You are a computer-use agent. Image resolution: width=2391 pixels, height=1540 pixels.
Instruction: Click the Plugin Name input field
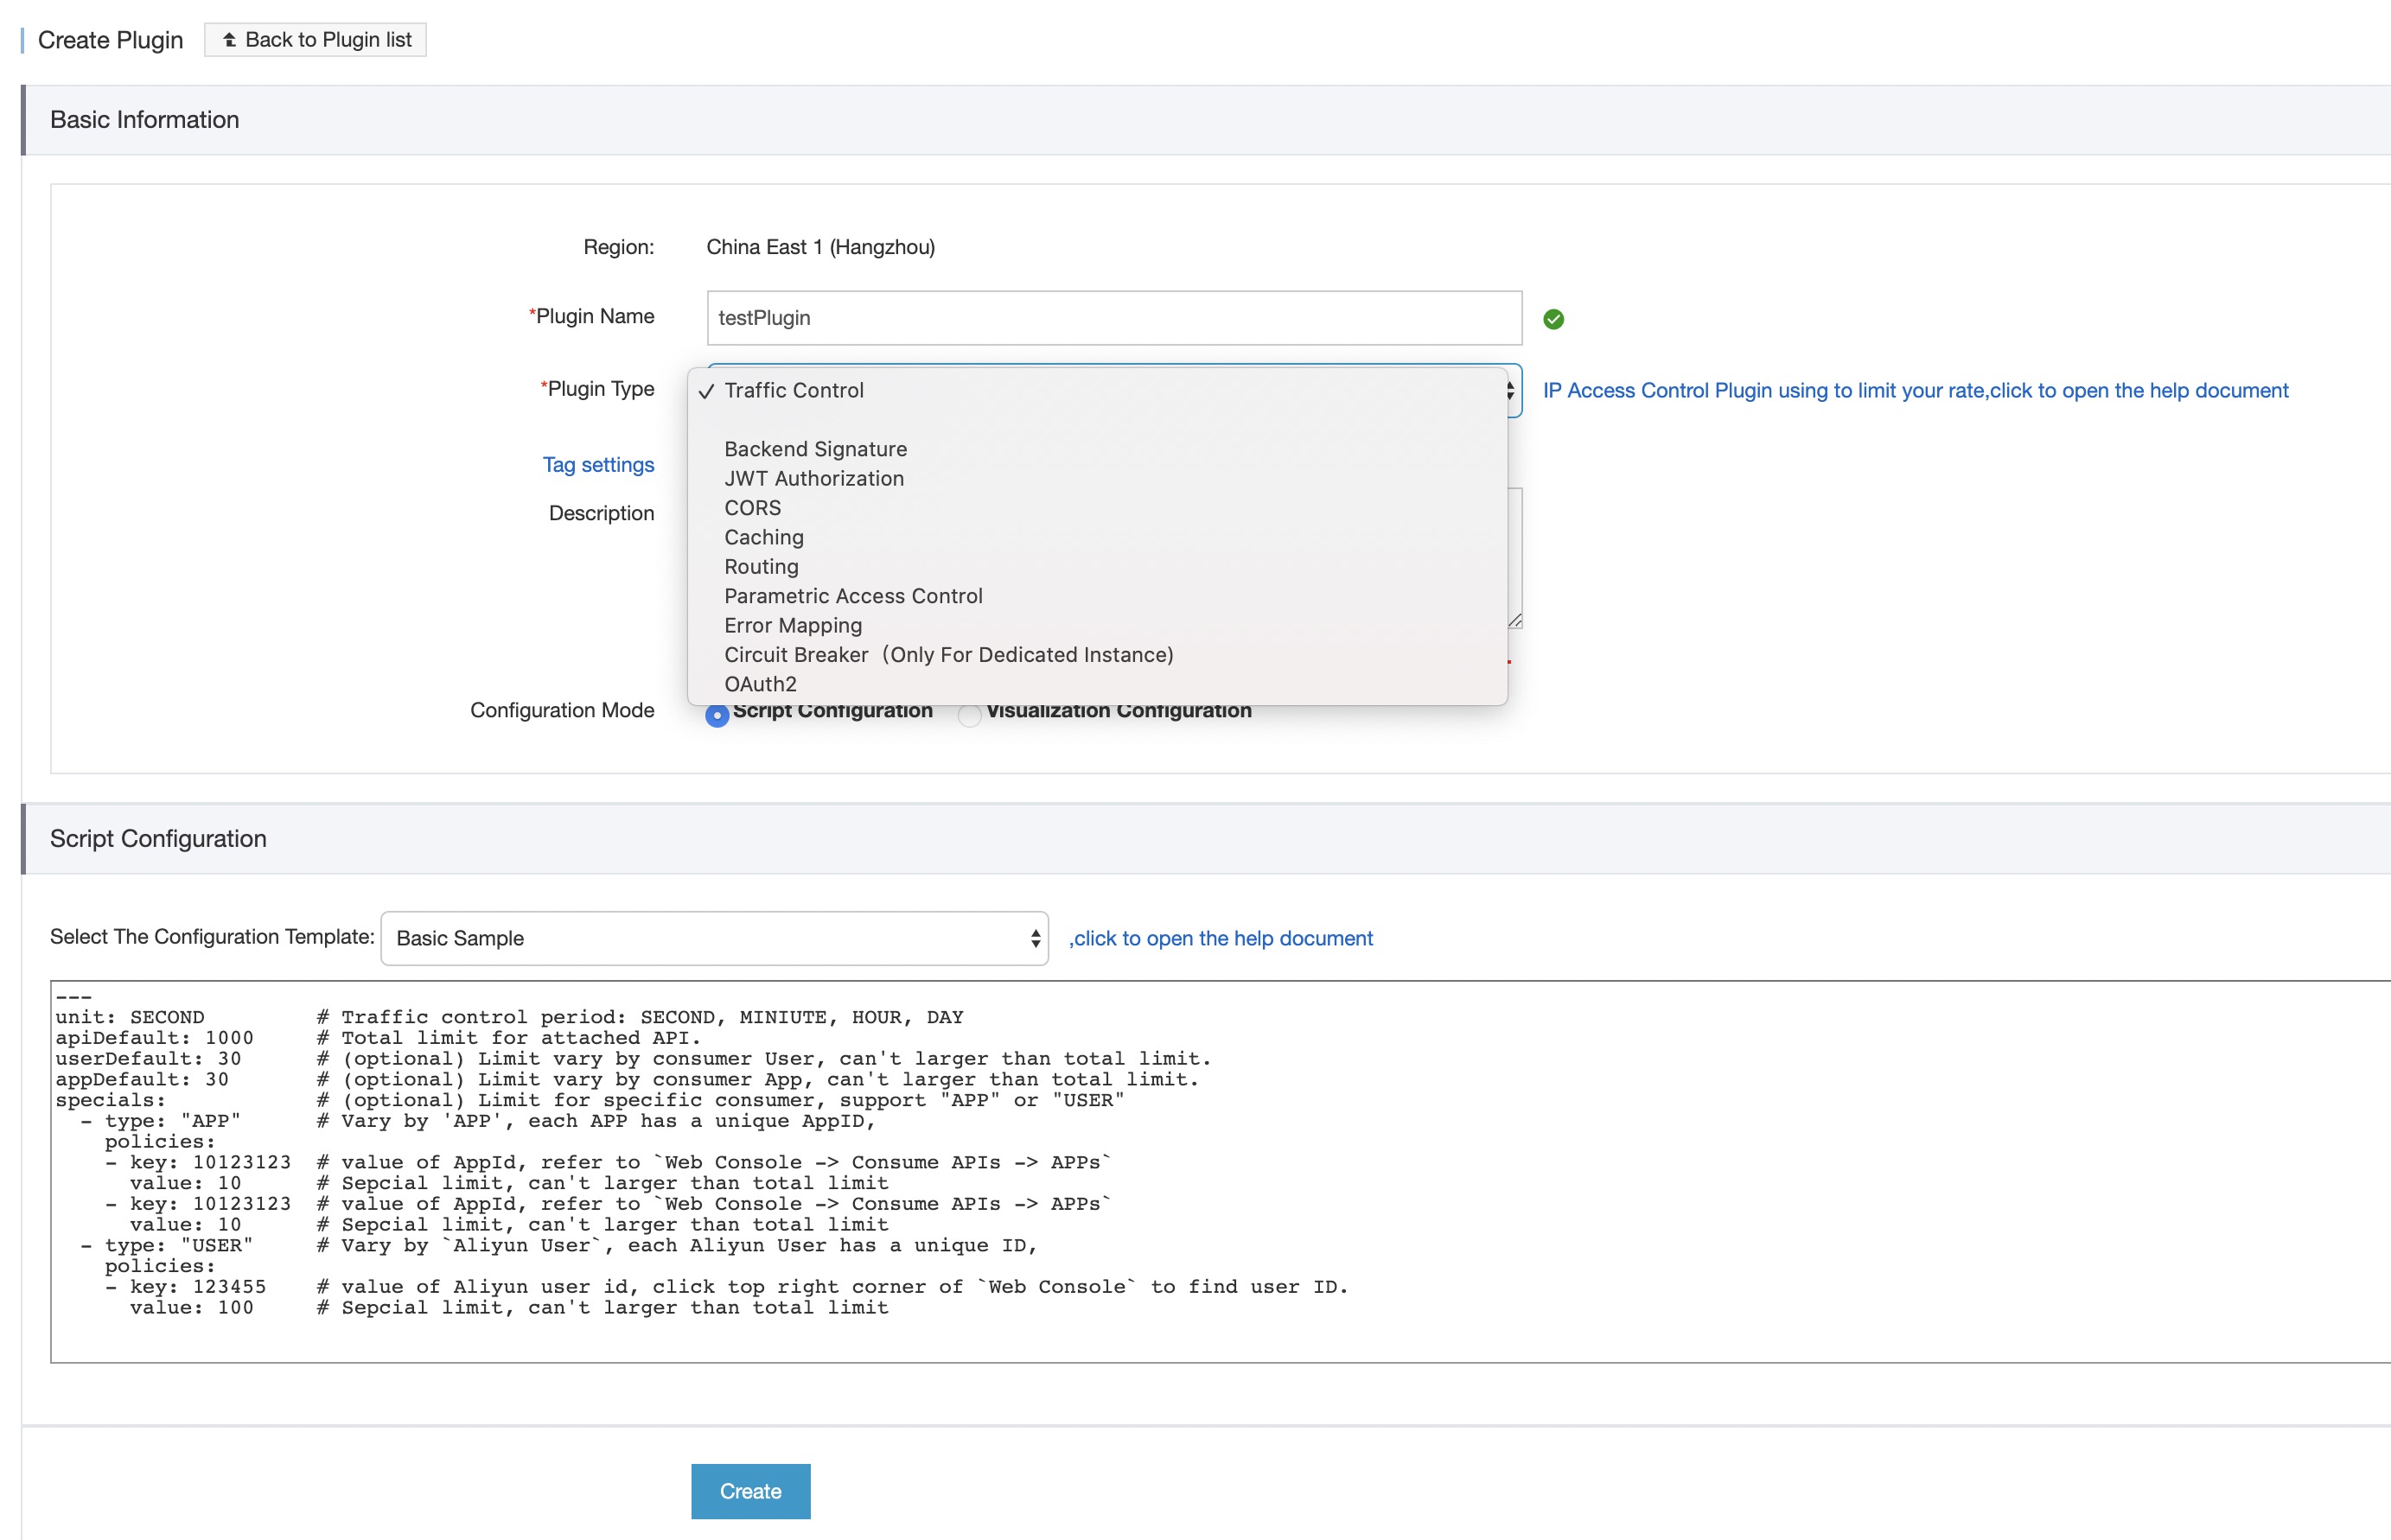click(1113, 318)
